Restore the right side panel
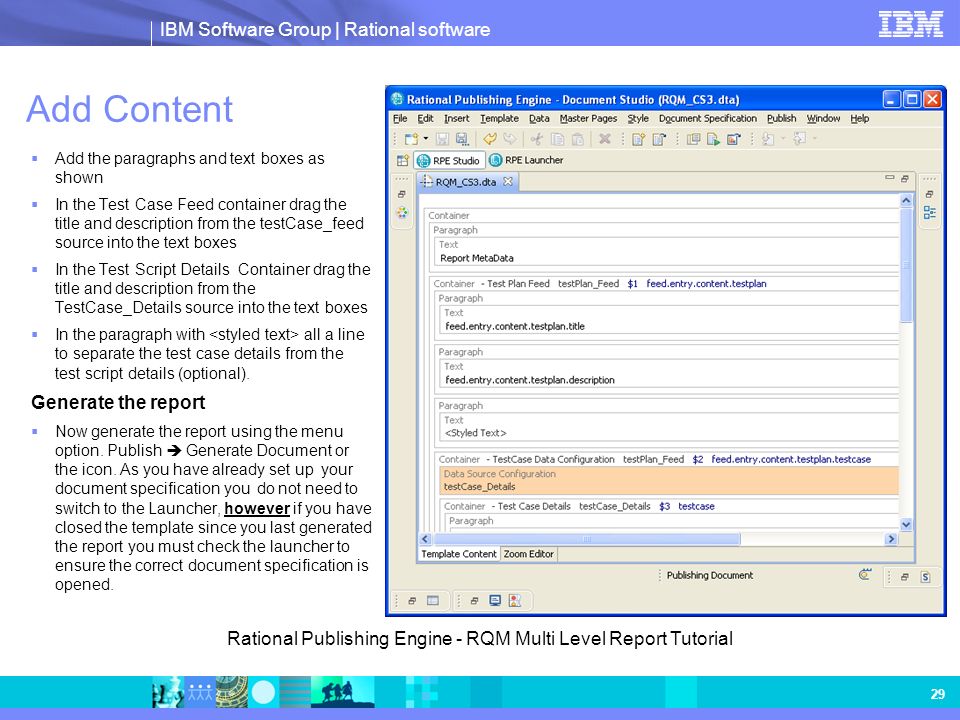The height and width of the screenshot is (720, 960). tap(929, 194)
